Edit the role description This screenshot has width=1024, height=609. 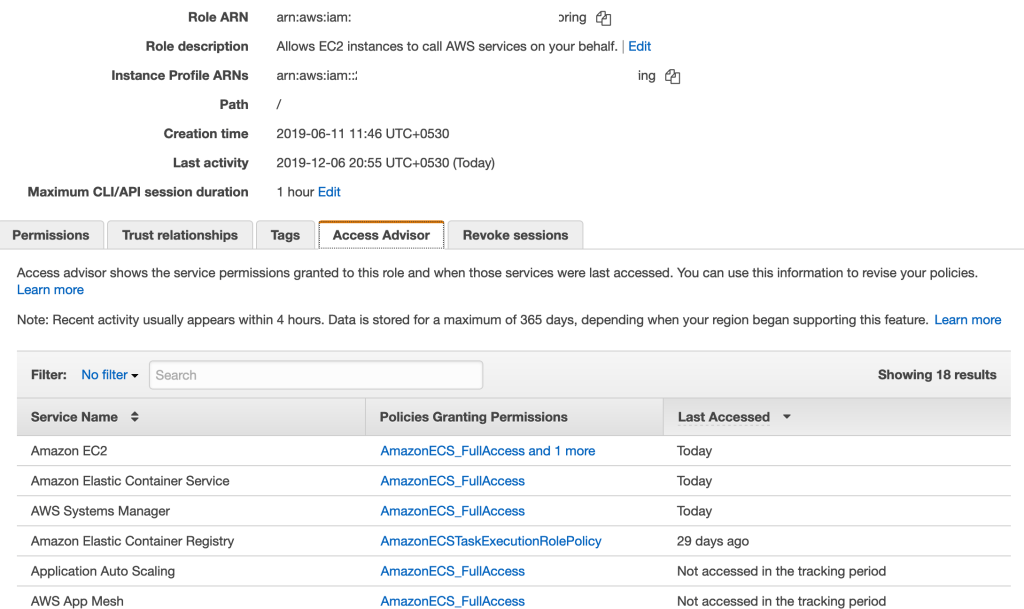tap(639, 46)
